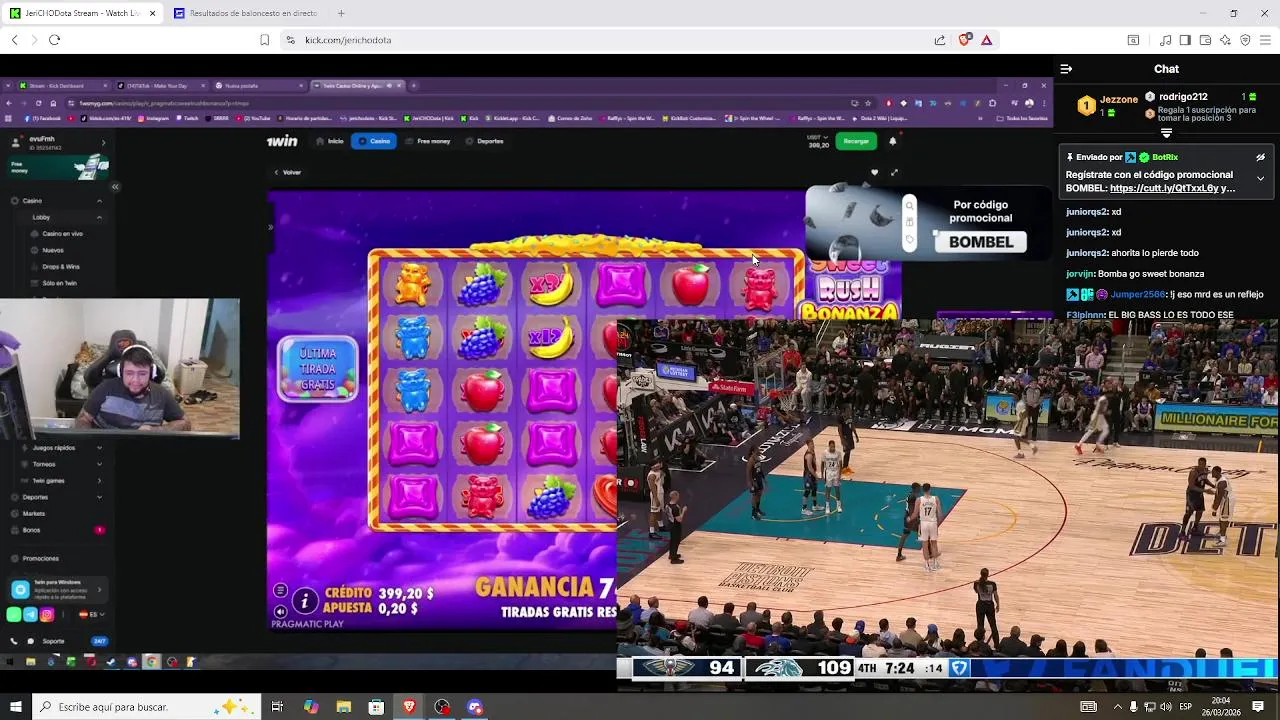Viewport: 1280px width, 720px height.
Task: Open the Leo AI sparkle icon
Action: pos(1225,40)
